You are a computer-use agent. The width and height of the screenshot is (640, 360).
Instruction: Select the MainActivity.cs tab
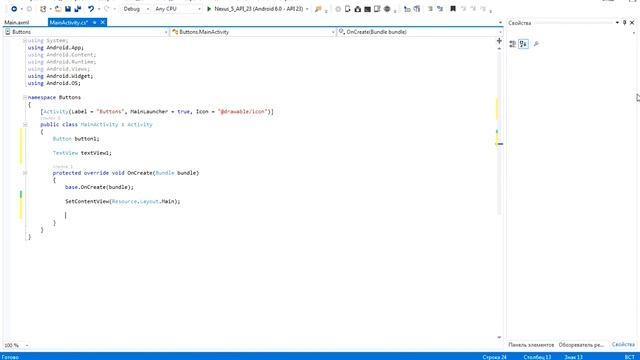69,22
